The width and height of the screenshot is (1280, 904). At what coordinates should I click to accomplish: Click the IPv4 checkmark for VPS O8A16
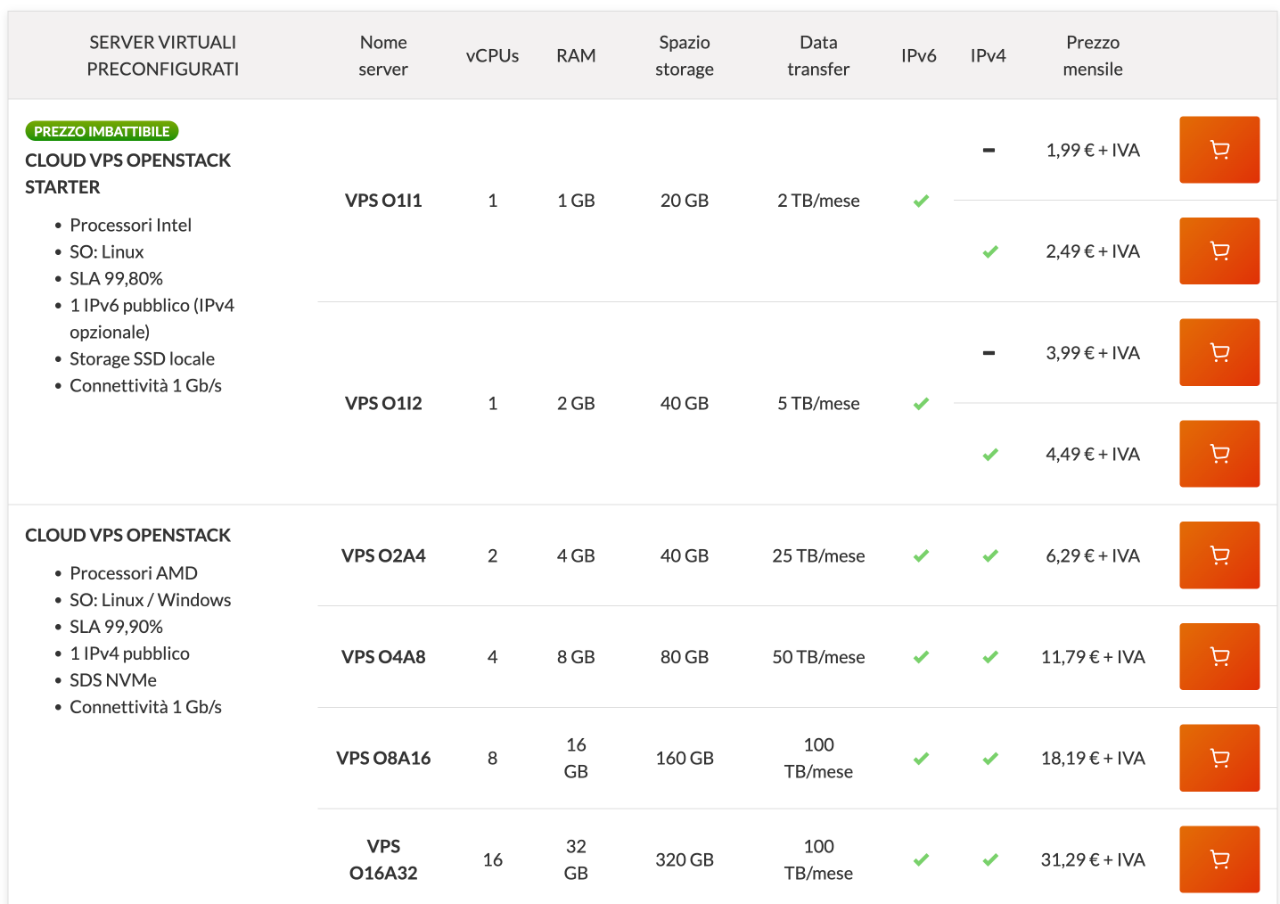(990, 759)
